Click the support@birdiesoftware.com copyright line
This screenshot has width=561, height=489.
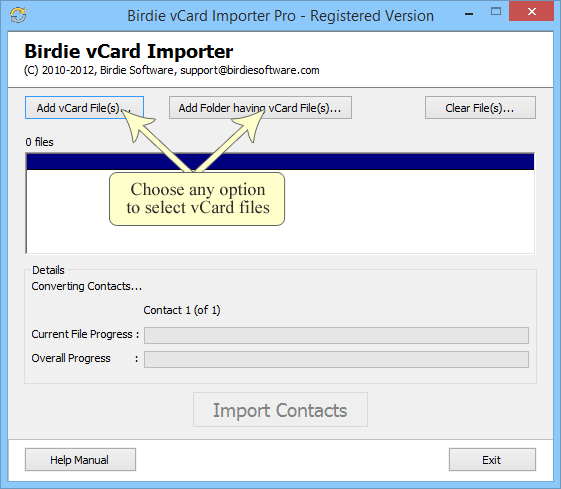tap(172, 70)
